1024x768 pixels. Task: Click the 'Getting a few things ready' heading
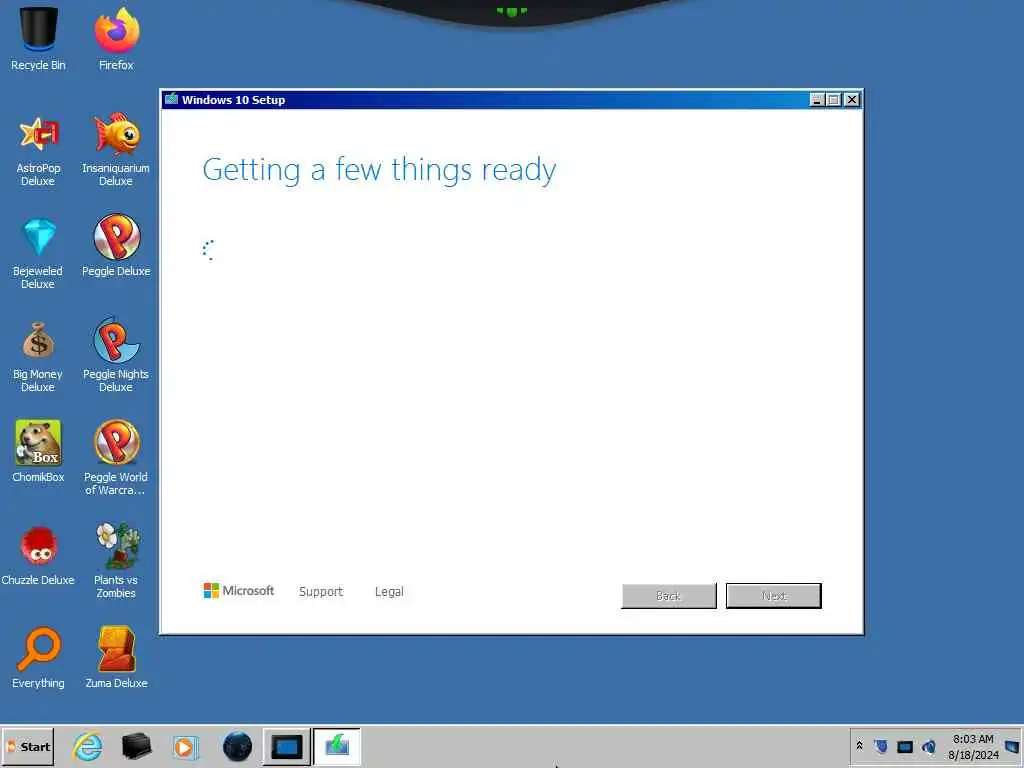click(x=379, y=170)
